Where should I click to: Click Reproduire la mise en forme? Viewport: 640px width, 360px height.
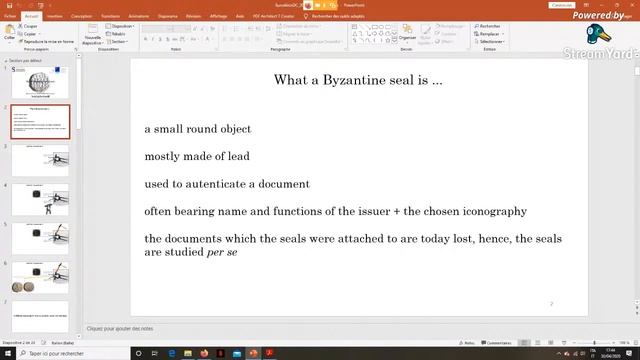point(46,42)
